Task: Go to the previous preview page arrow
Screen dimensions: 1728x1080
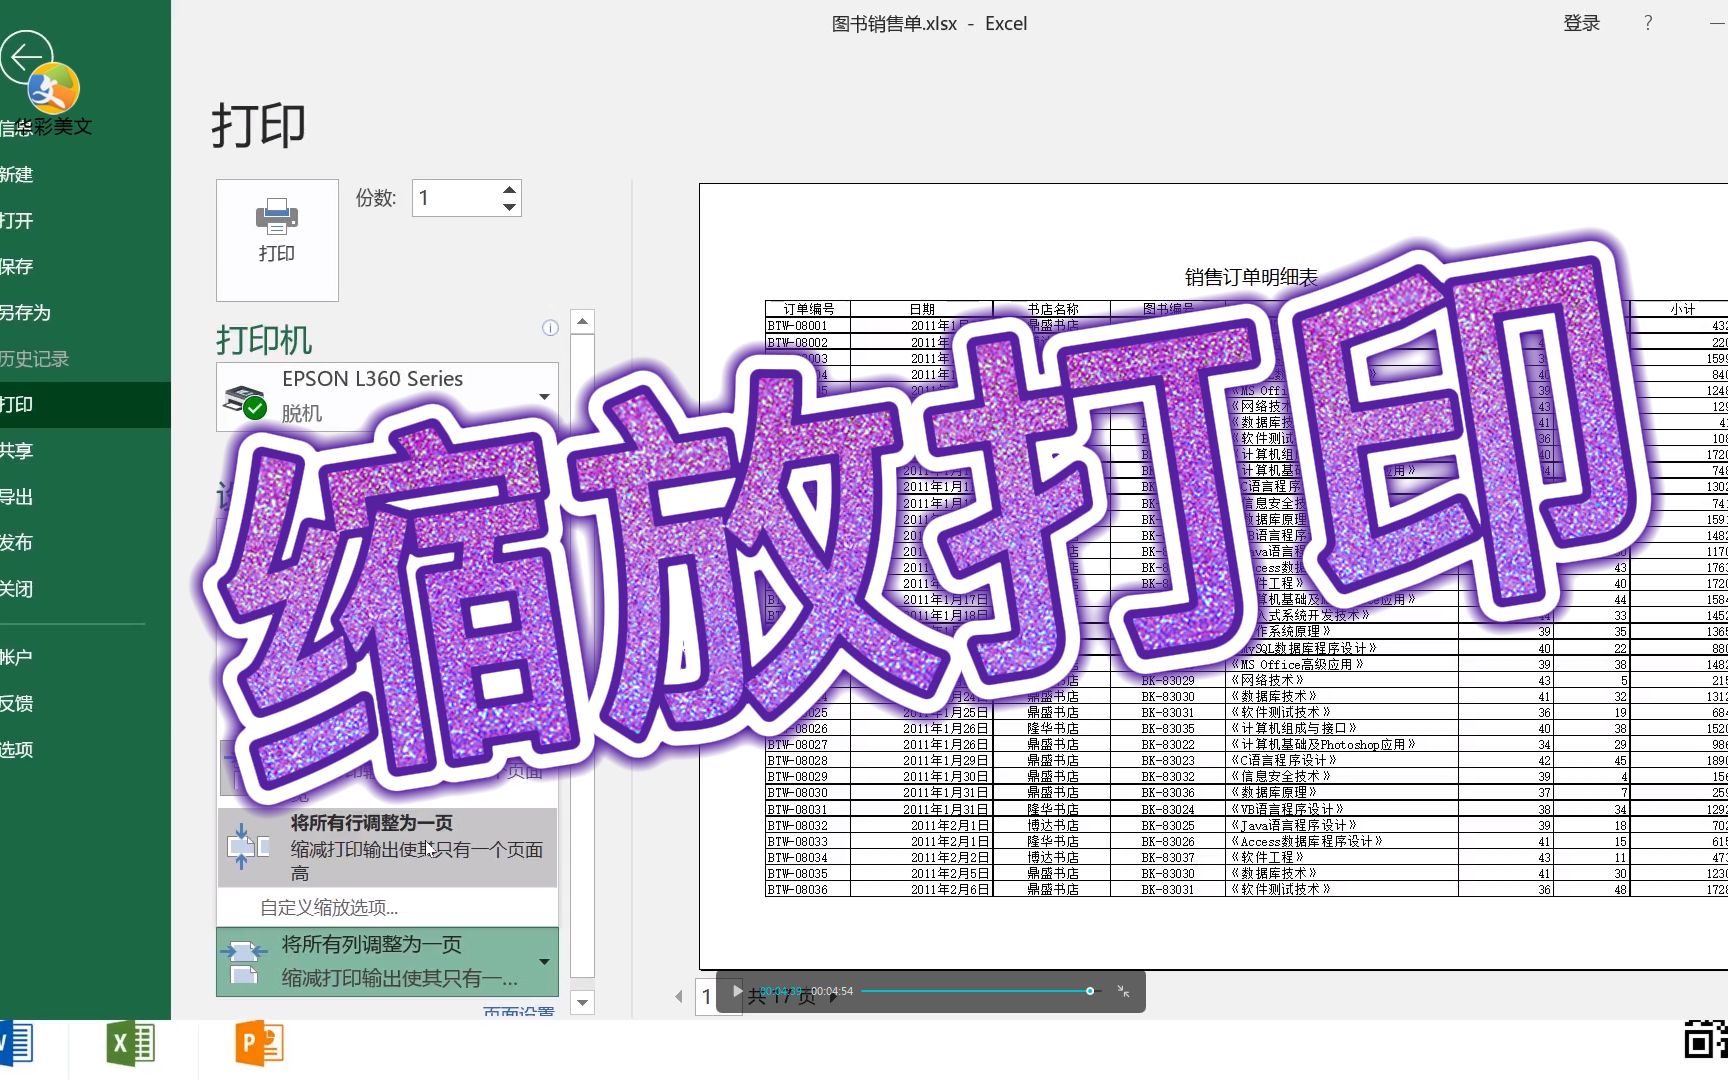Action: [x=679, y=996]
